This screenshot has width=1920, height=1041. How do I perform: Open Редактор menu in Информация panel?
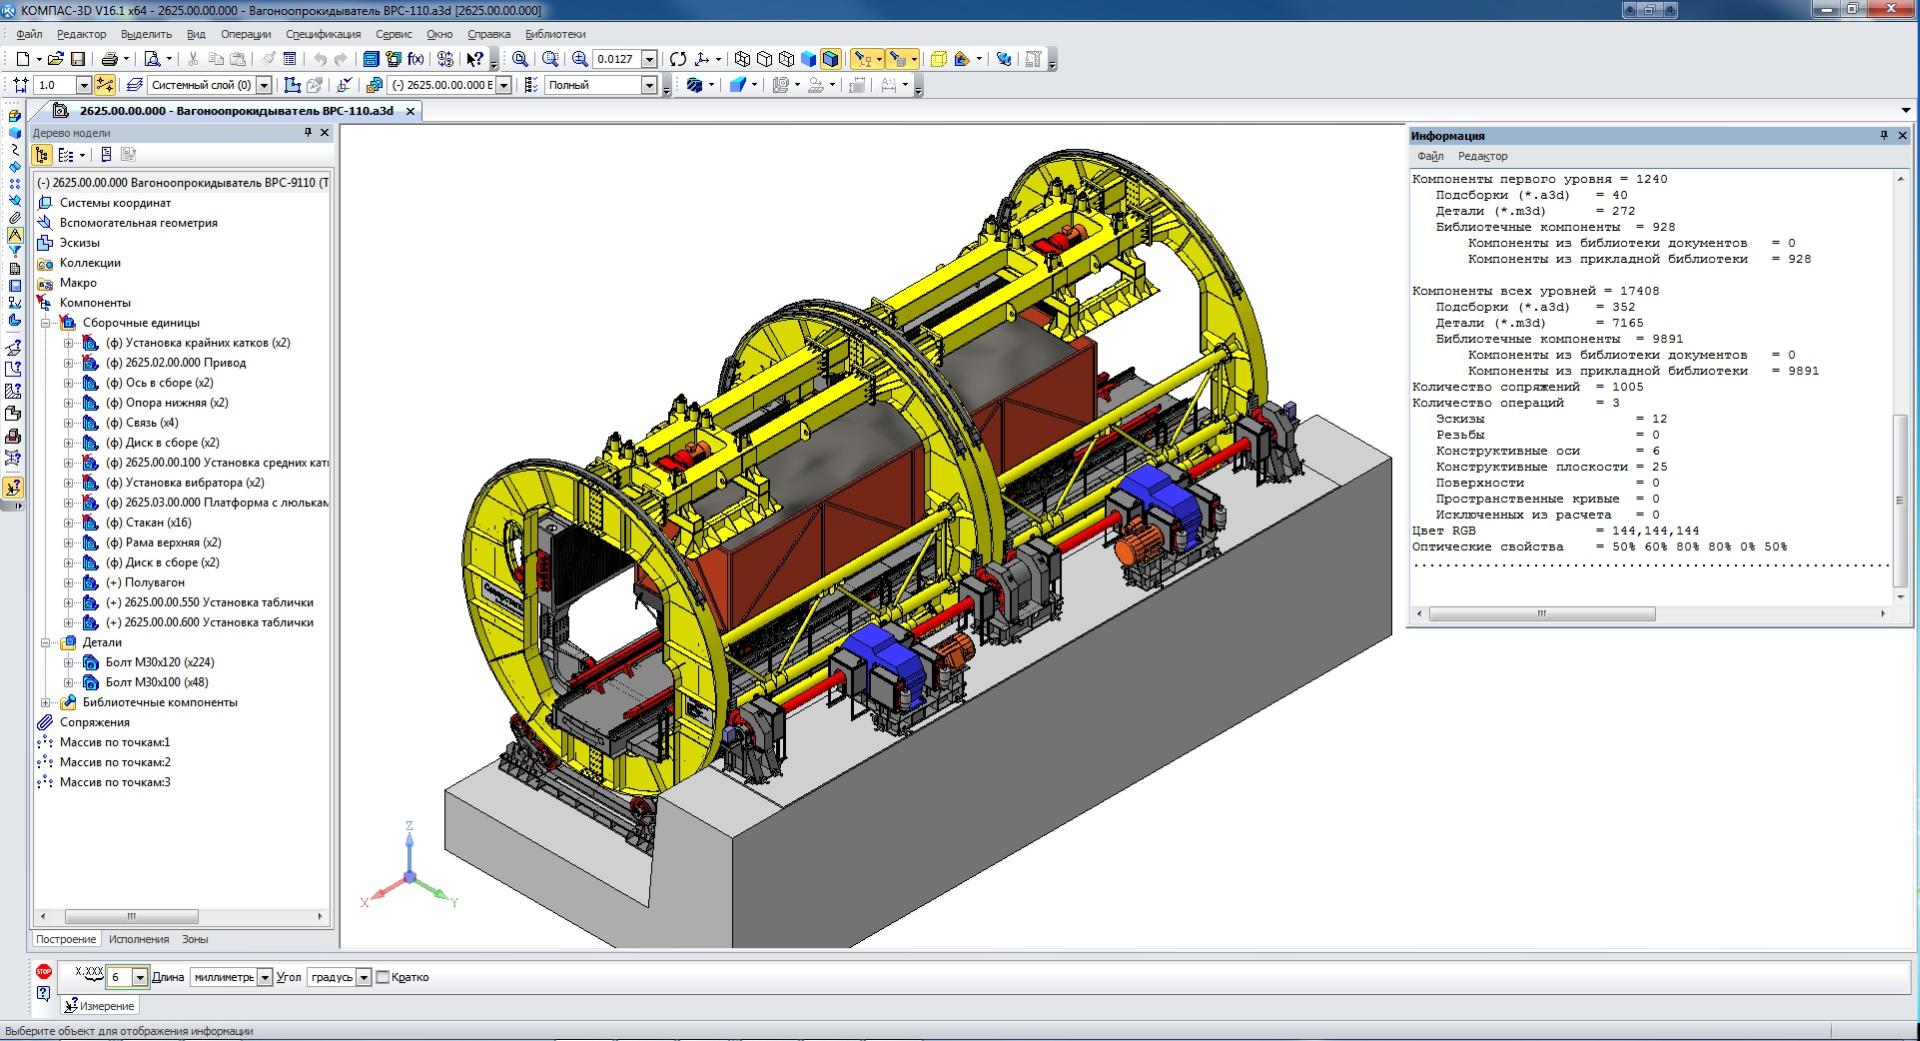[1482, 156]
